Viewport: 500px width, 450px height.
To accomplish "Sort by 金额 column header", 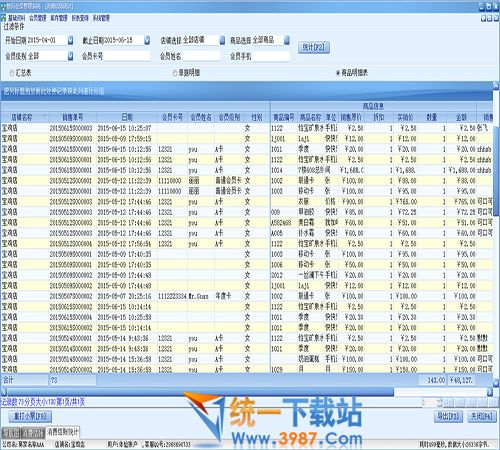I will tap(461, 117).
